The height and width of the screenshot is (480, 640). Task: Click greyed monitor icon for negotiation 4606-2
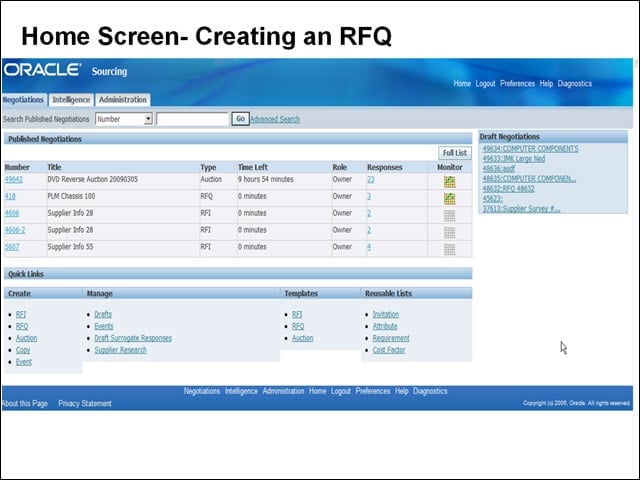coord(449,232)
